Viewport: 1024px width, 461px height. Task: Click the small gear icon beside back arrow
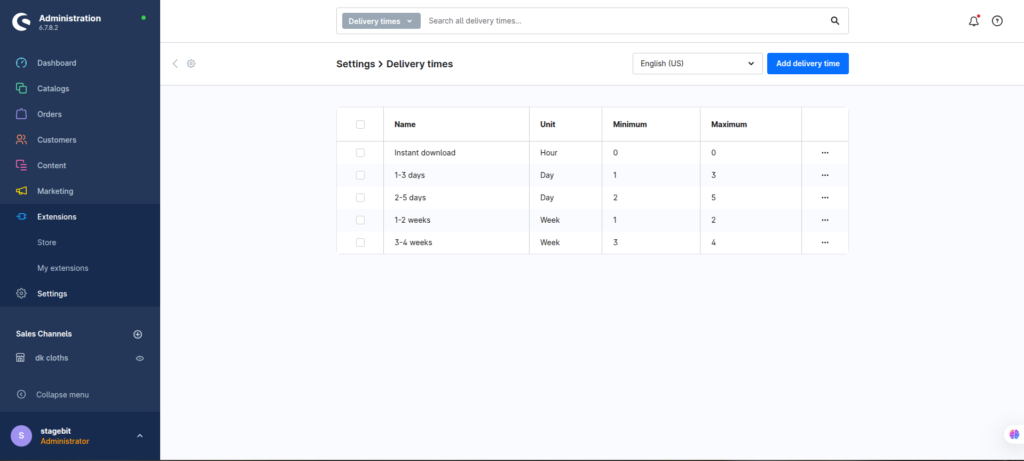(x=191, y=63)
